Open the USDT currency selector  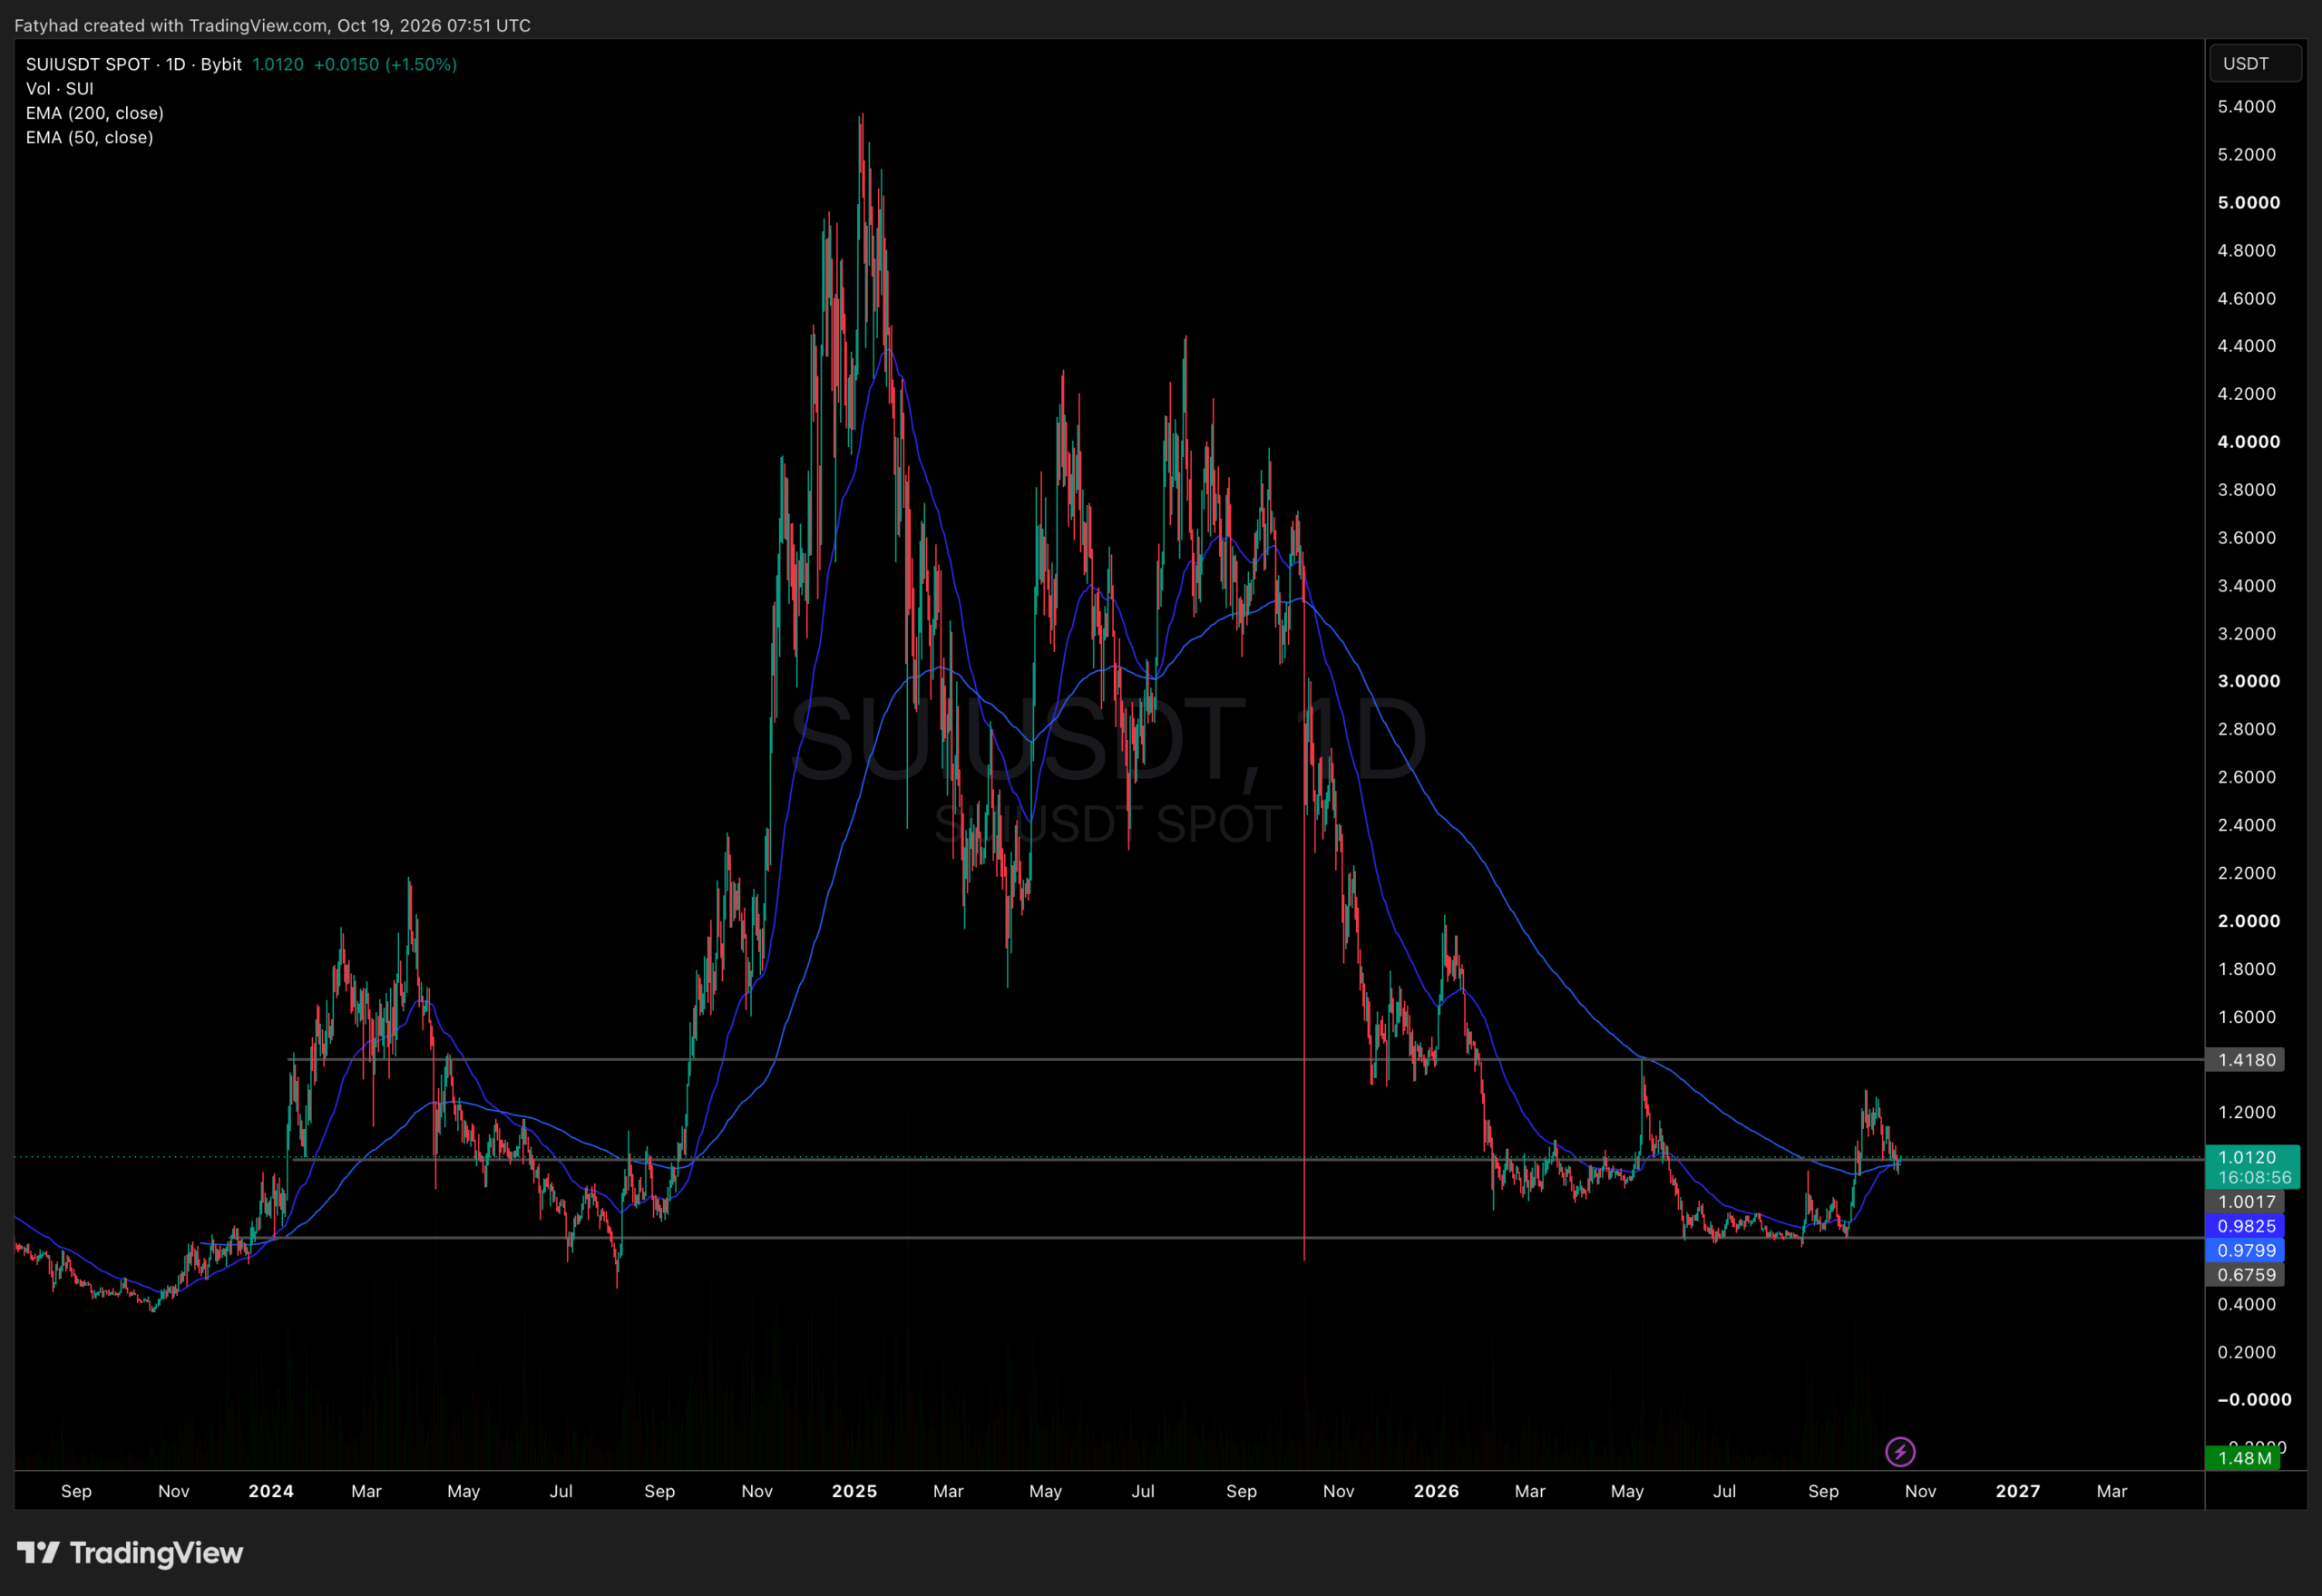point(2255,63)
